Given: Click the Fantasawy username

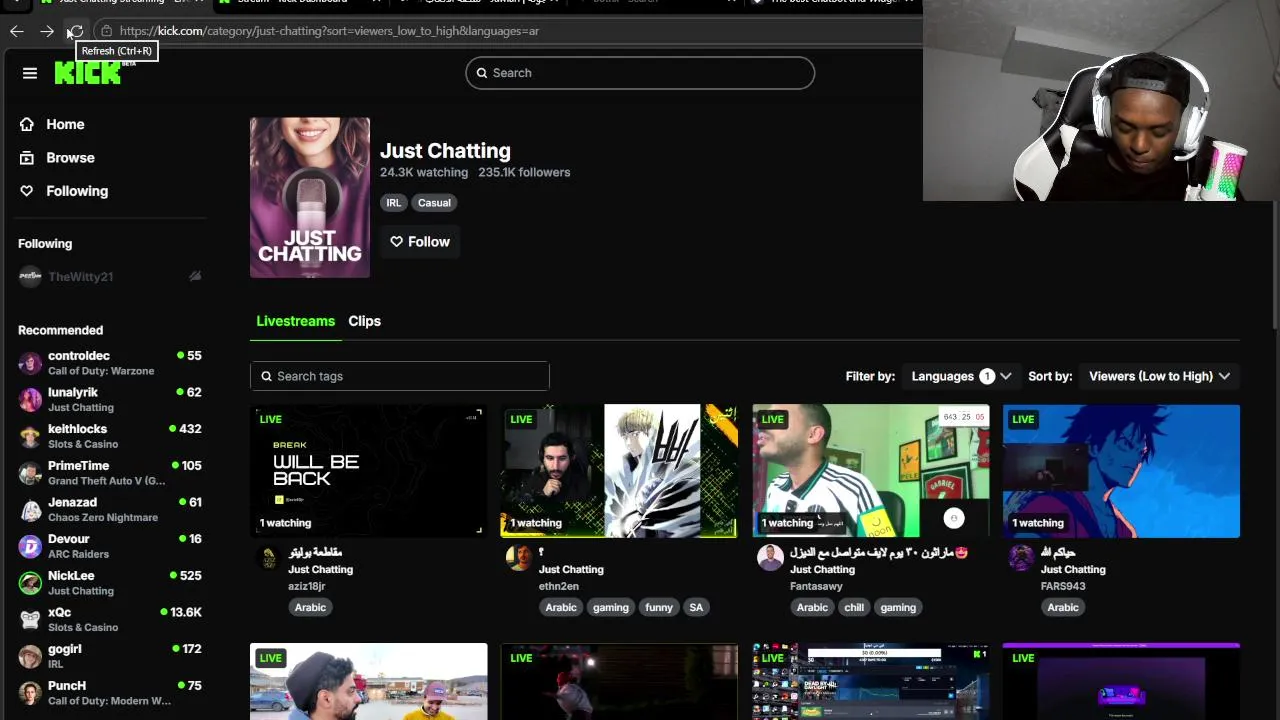Looking at the screenshot, I should [x=816, y=586].
